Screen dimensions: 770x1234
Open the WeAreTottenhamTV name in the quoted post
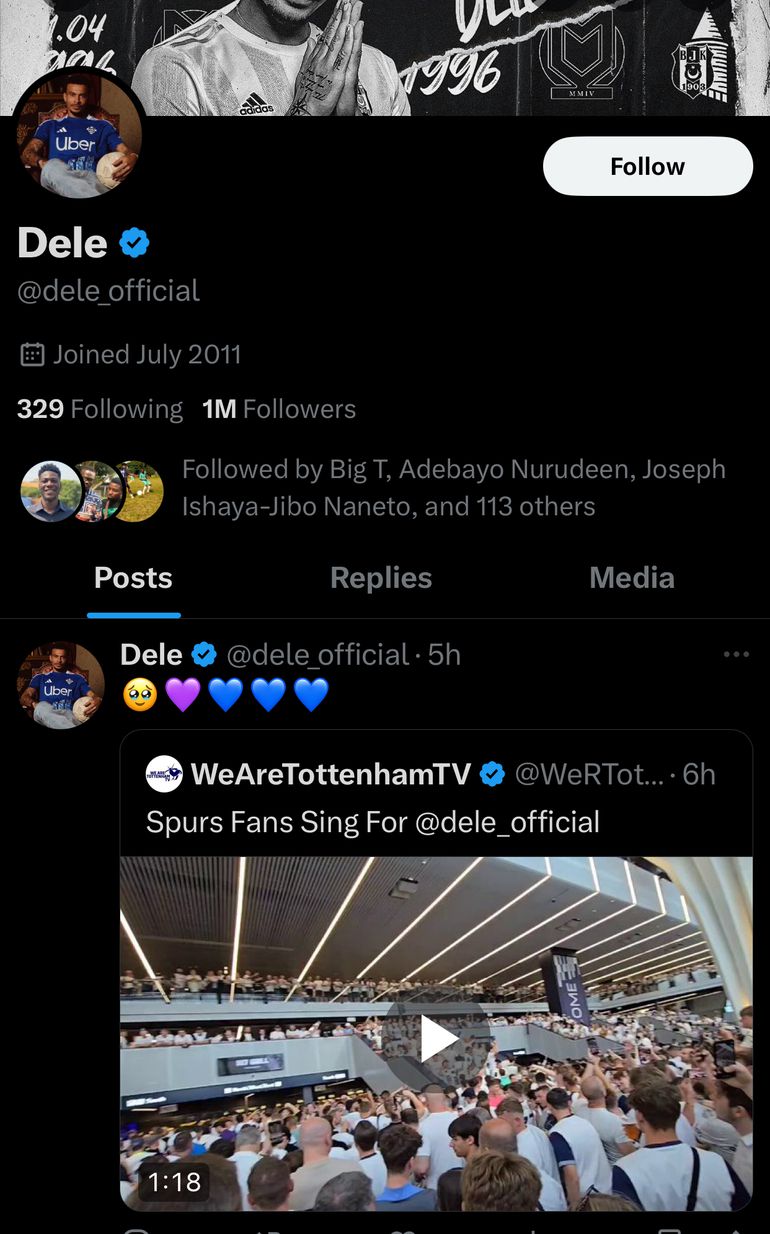point(330,774)
